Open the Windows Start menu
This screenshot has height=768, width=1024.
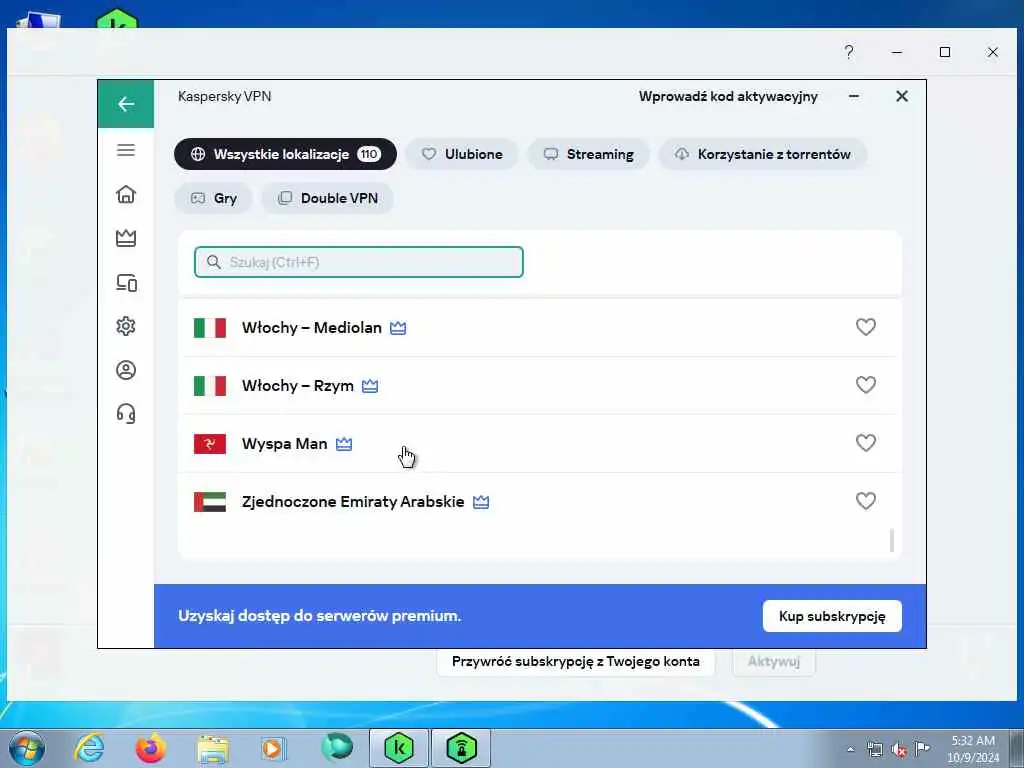[26, 748]
